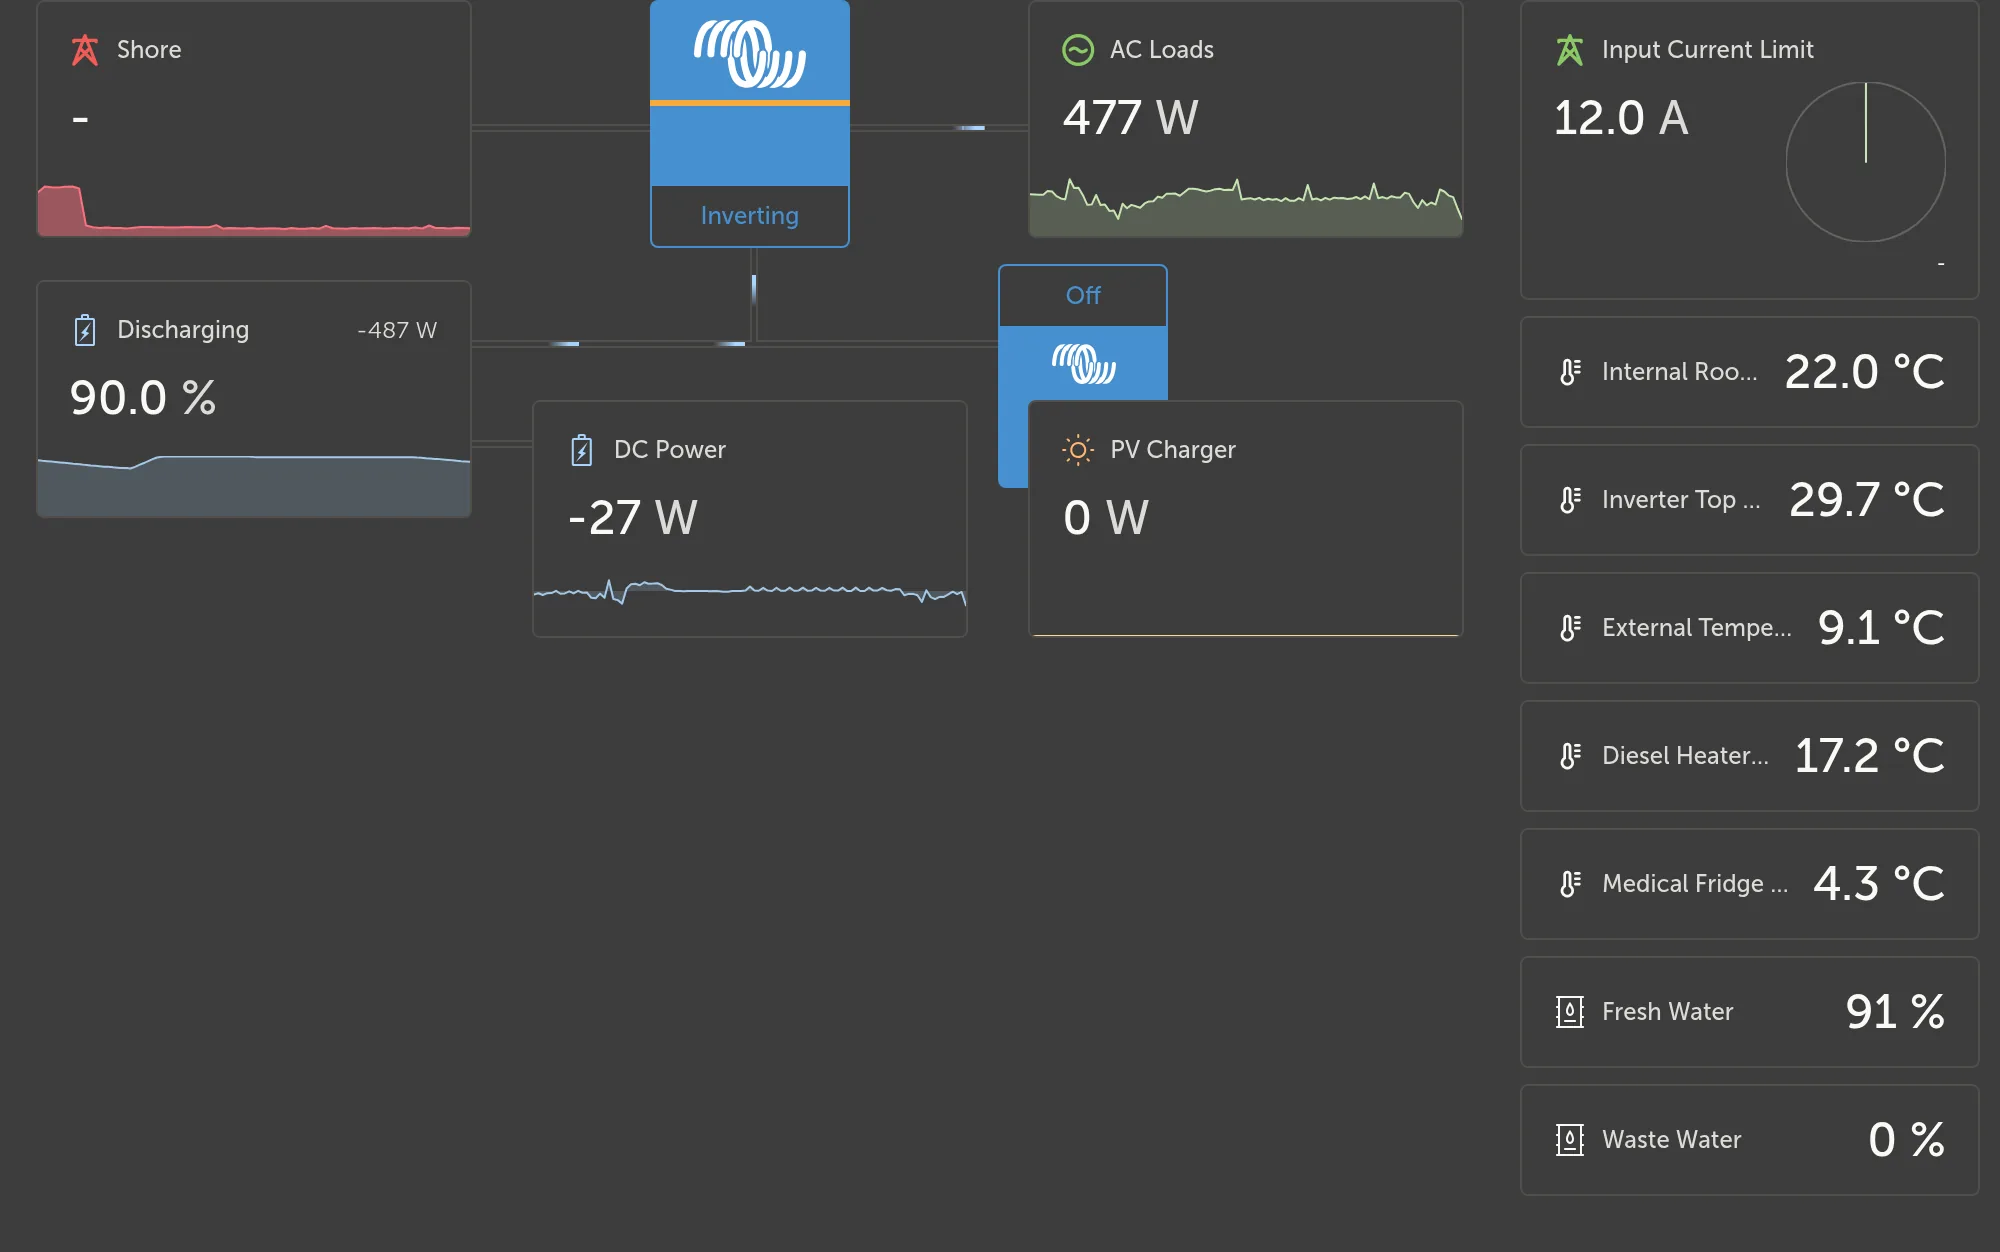Click the PV Charger sun icon
The width and height of the screenshot is (2000, 1252).
pyautogui.click(x=1078, y=450)
